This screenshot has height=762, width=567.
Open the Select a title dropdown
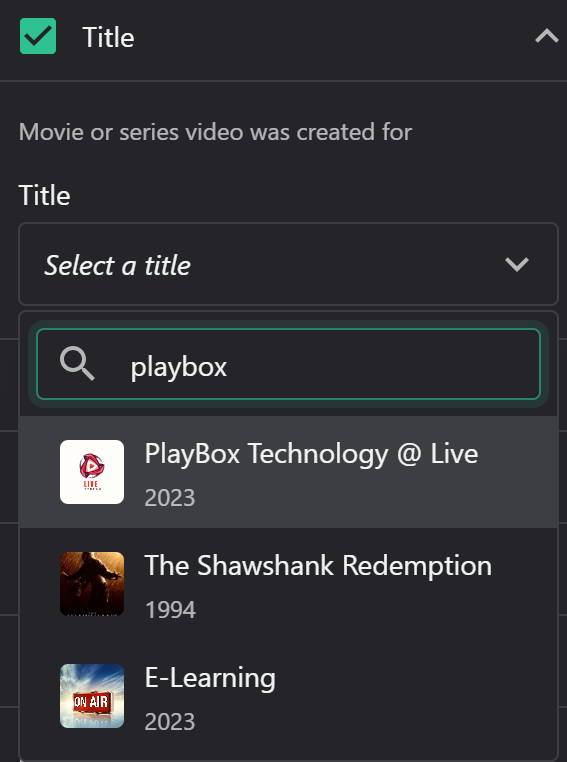click(x=288, y=264)
